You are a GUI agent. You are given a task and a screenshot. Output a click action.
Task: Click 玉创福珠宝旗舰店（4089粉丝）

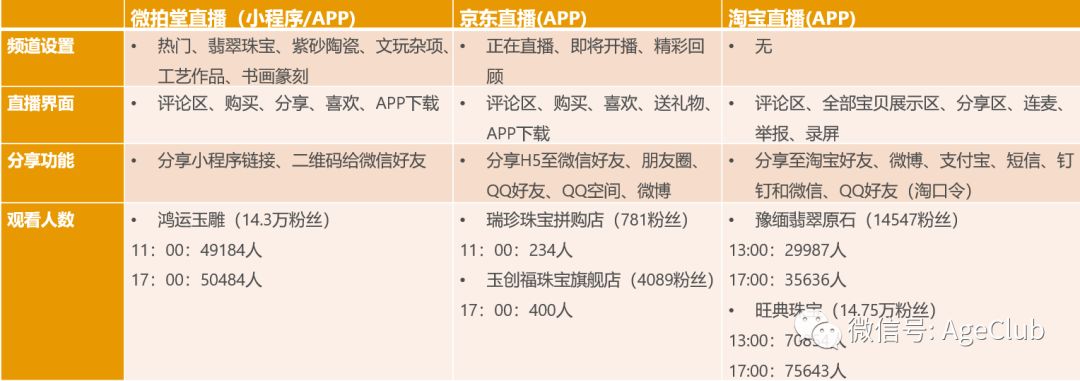tap(601, 280)
